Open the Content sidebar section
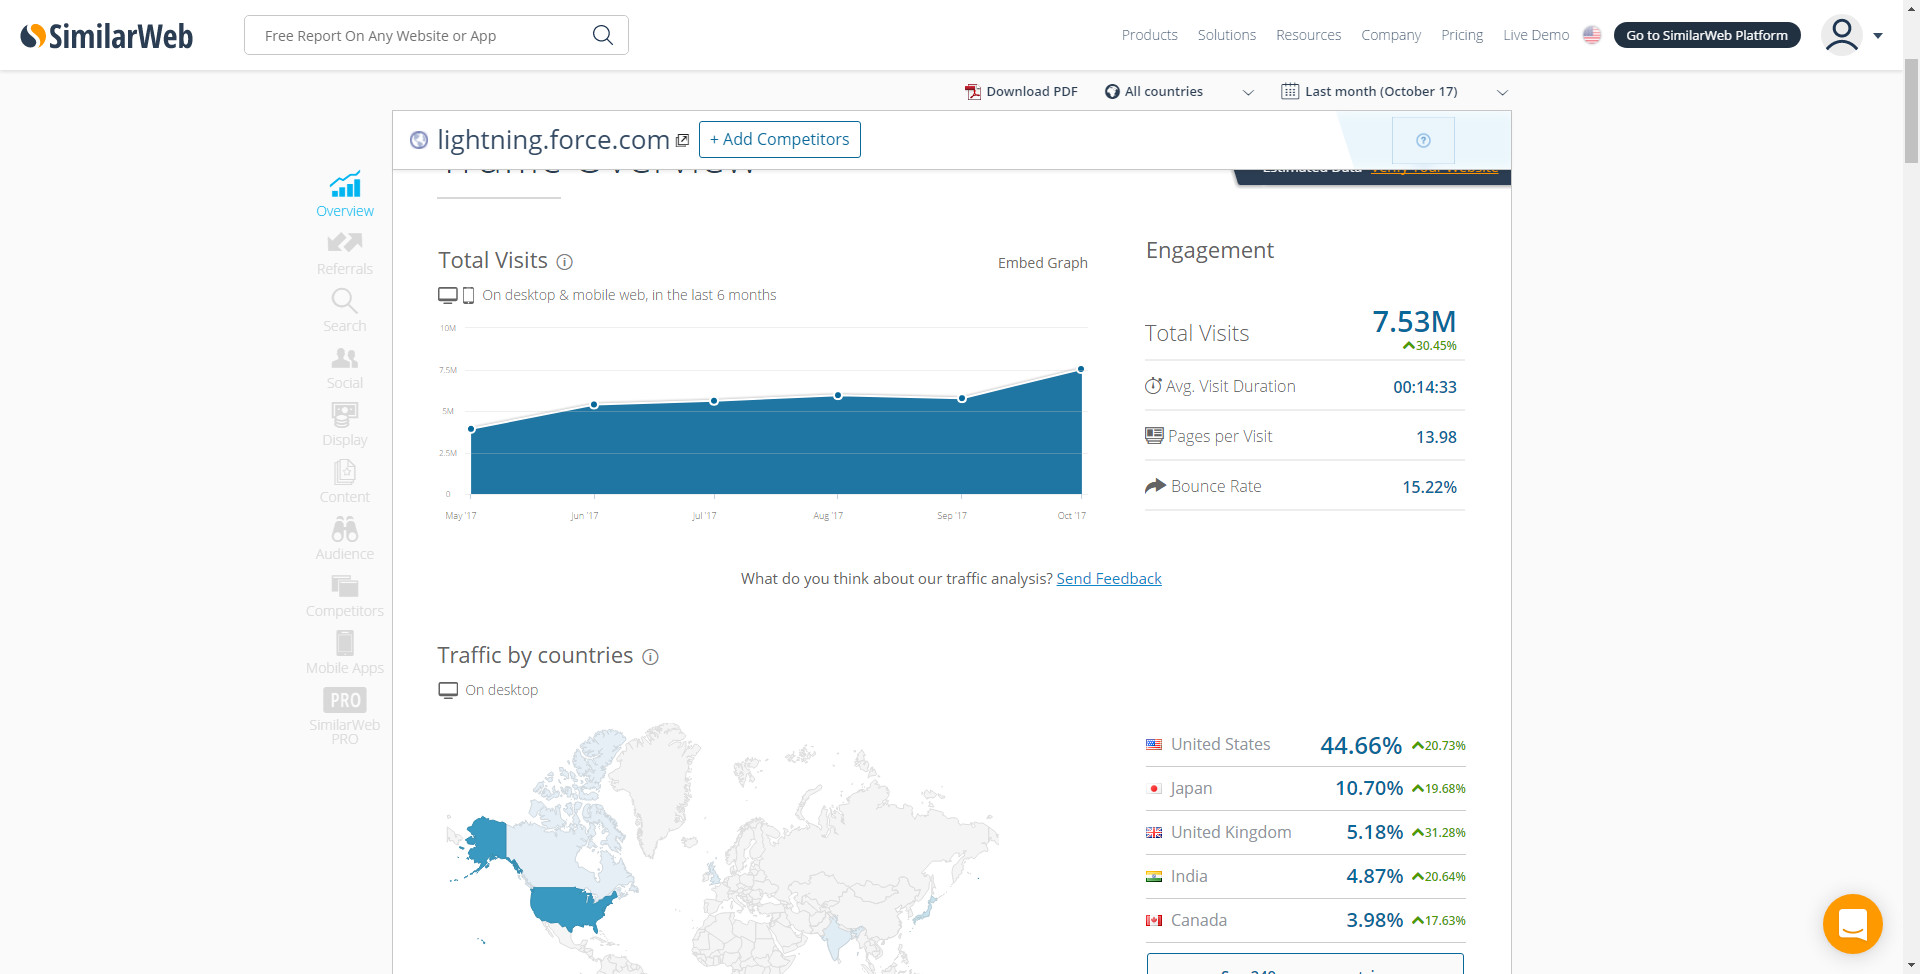Viewport: 1920px width, 974px height. point(345,482)
